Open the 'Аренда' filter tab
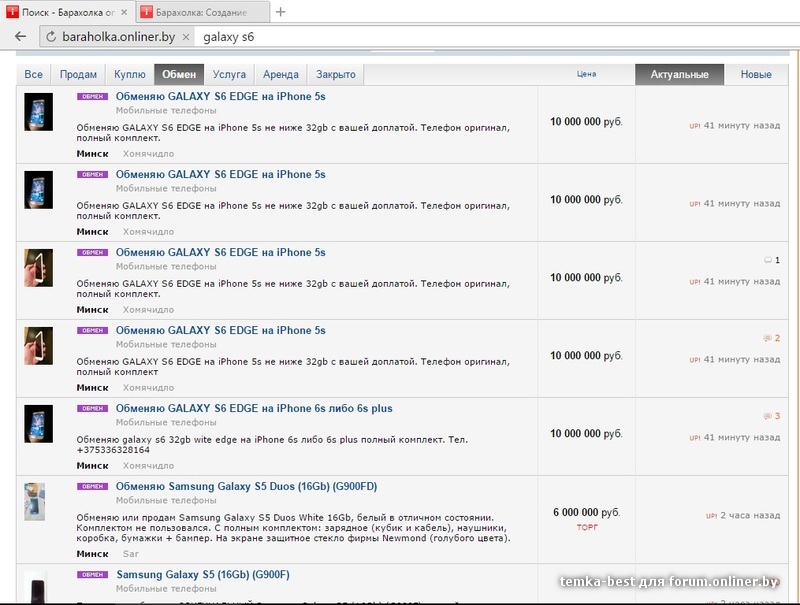 281,75
